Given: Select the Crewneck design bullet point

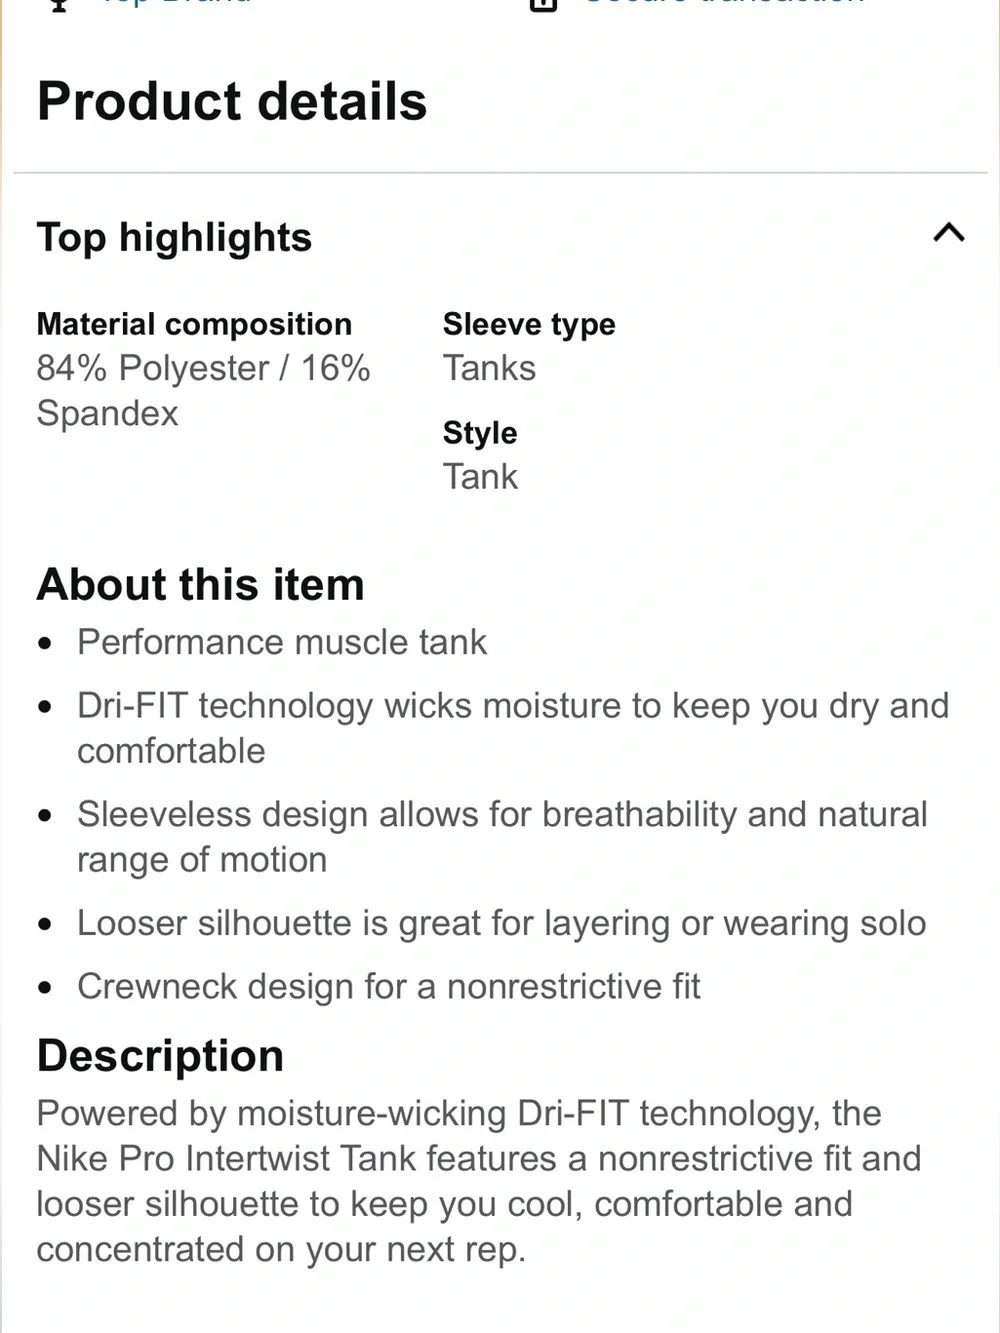Looking at the screenshot, I should (389, 987).
